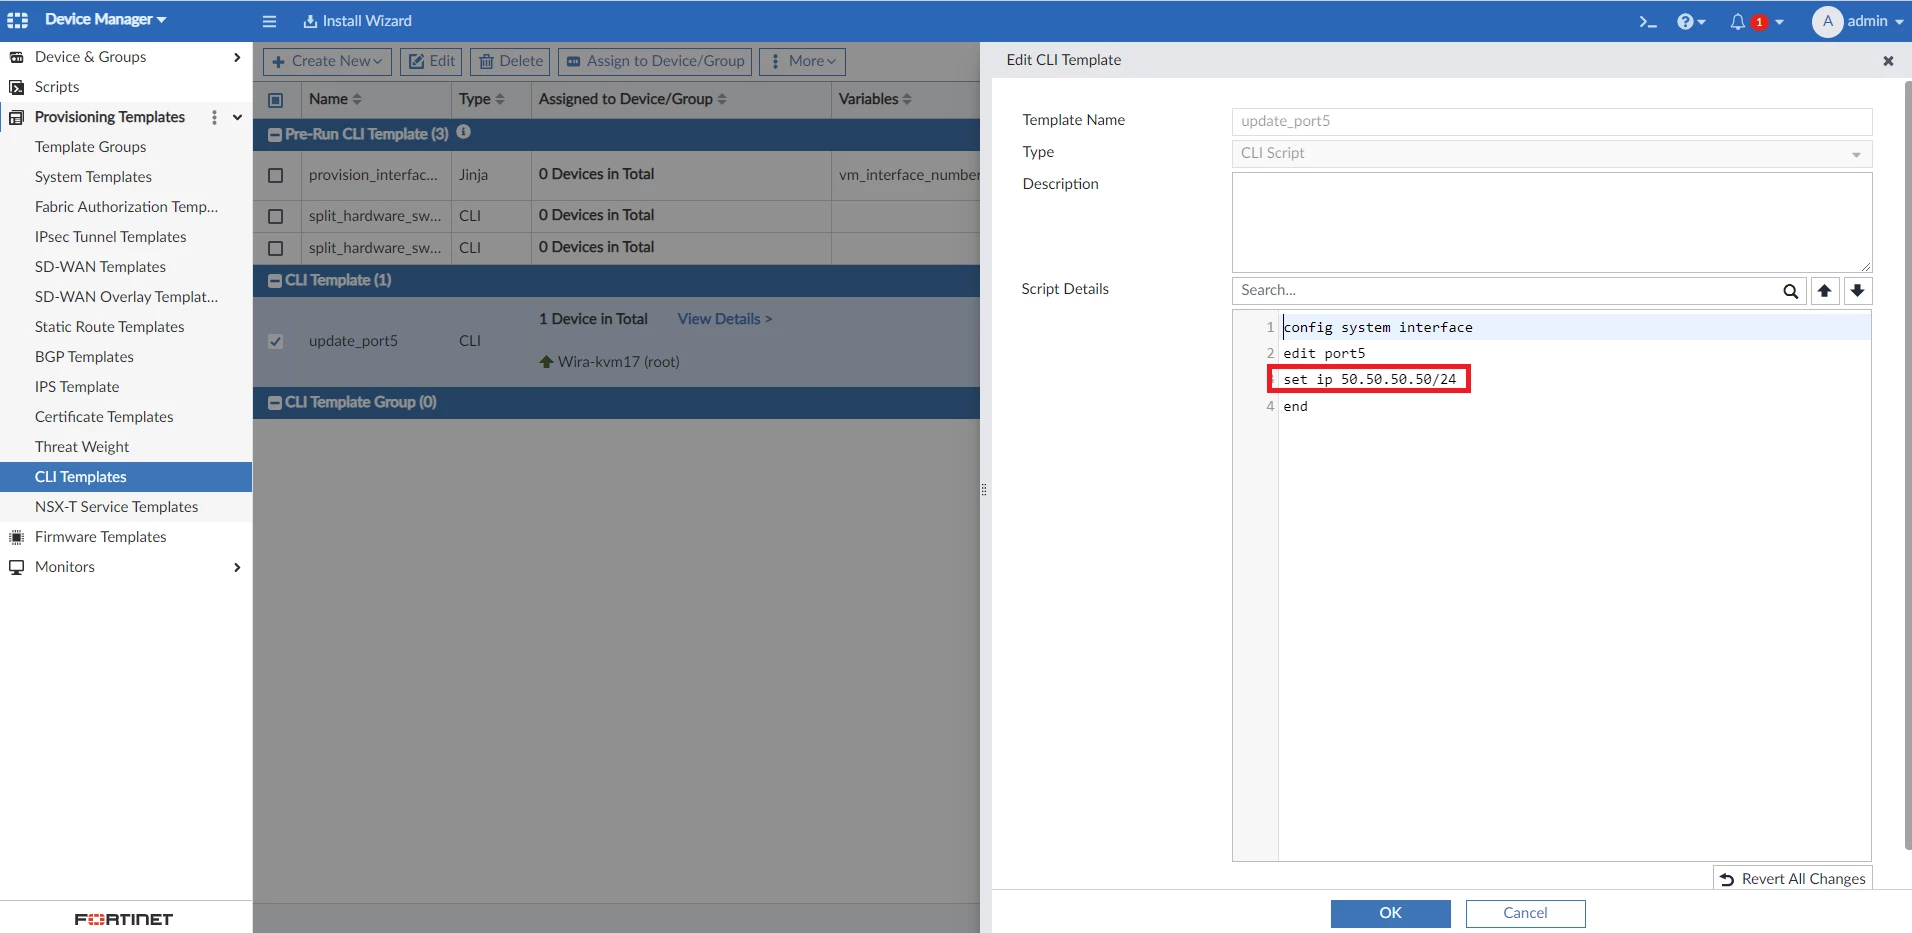The image size is (1912, 933).
Task: Collapse the Pre-Run CLI Template group
Action: coord(274,135)
